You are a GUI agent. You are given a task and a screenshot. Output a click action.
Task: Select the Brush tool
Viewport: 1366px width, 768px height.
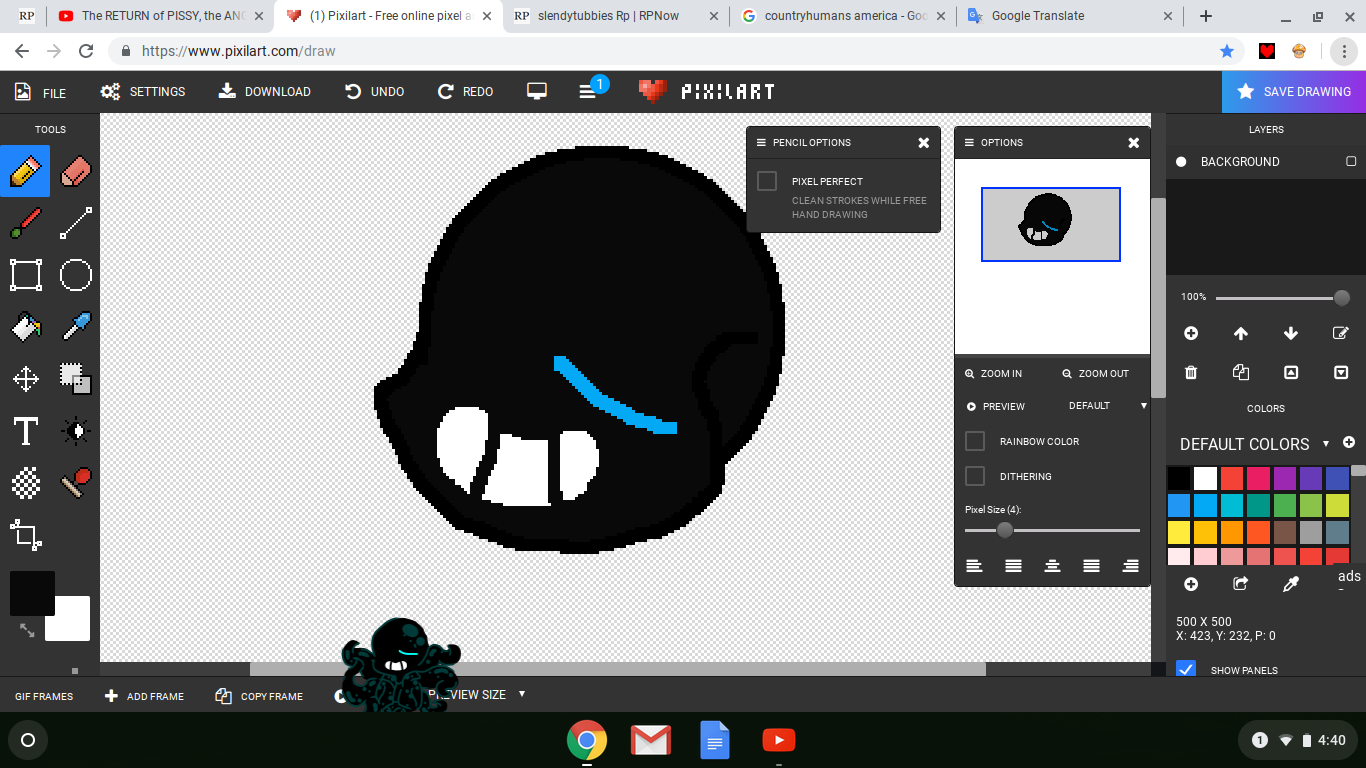coord(25,223)
